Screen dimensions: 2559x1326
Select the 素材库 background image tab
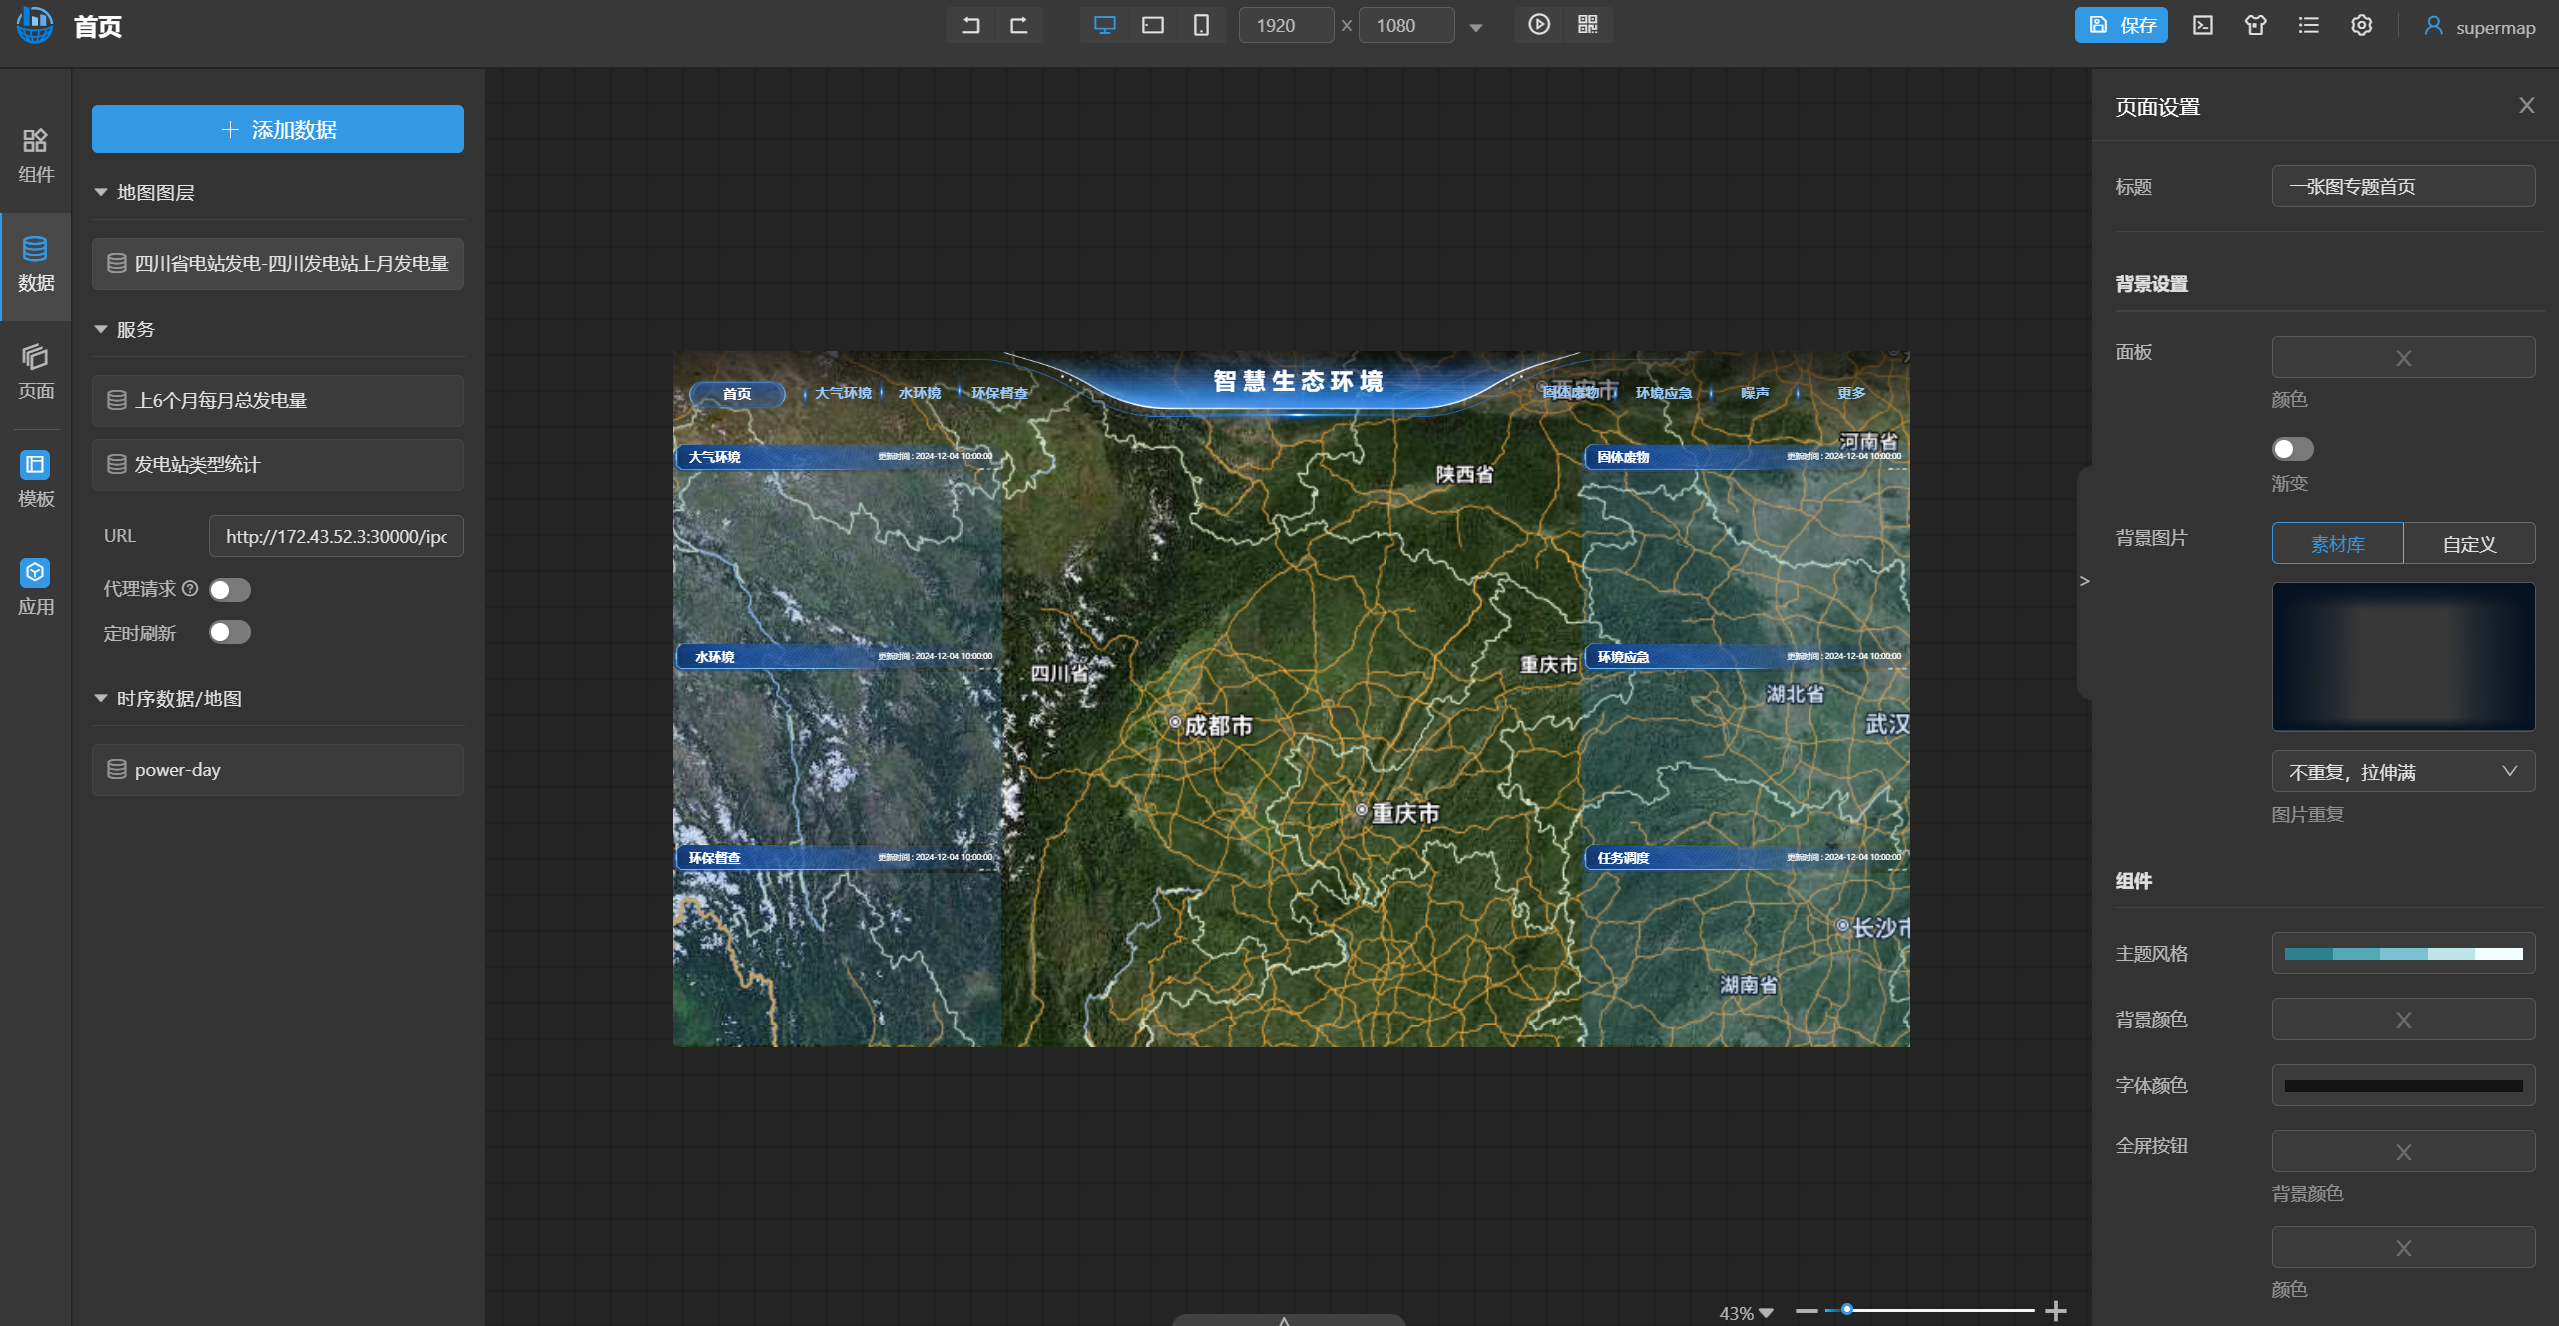coord(2337,544)
